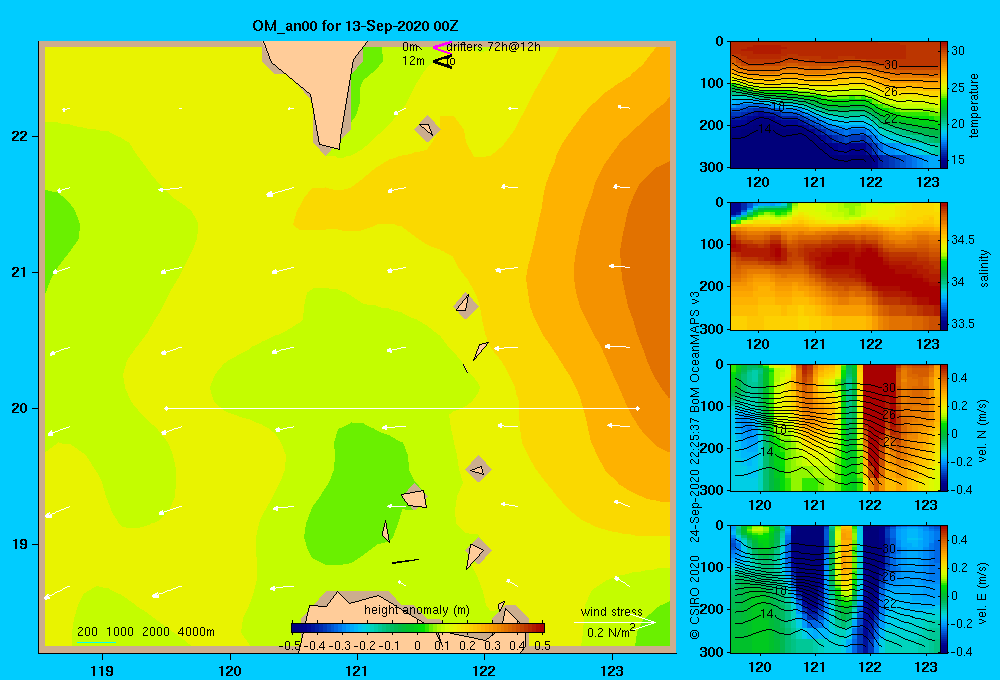Click the title "OM_an00 for 13-Sep-2020 00Z"
Image resolution: width=1000 pixels, height=680 pixels.
pyautogui.click(x=355, y=26)
